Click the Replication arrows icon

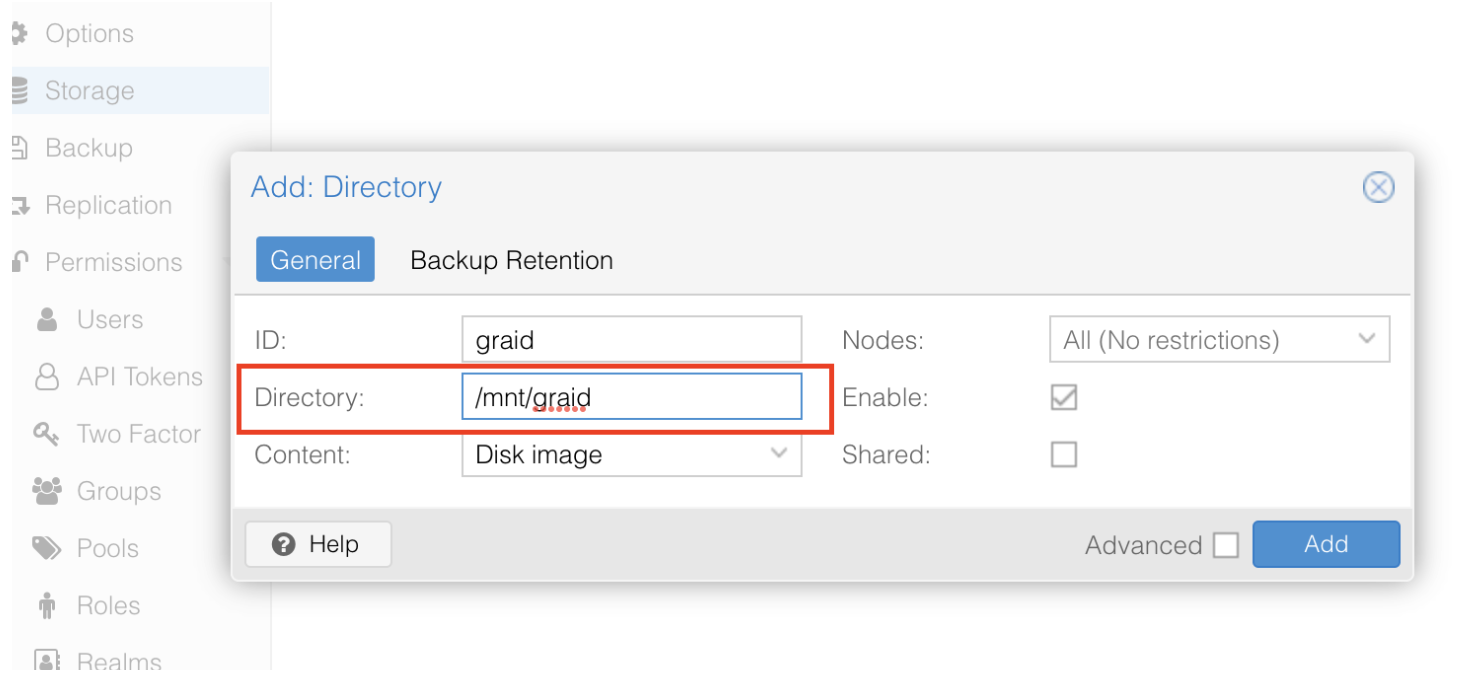(19, 206)
